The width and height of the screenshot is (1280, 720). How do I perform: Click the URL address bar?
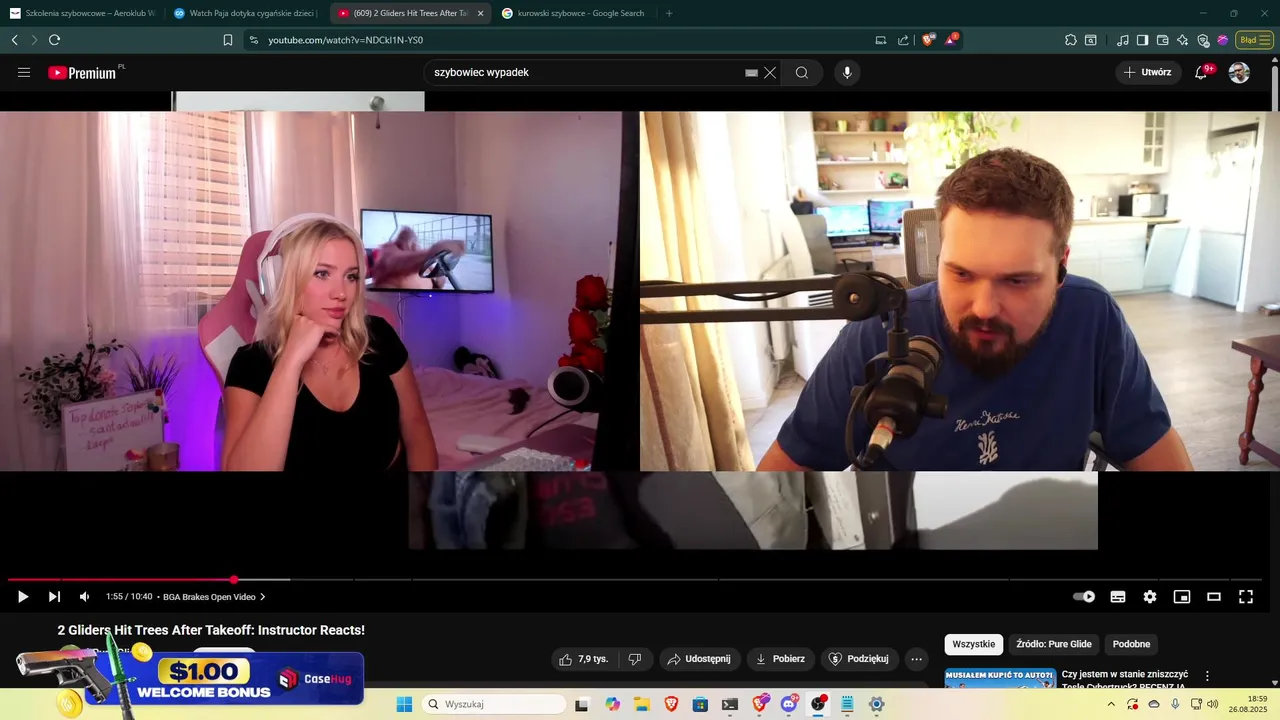(560, 40)
